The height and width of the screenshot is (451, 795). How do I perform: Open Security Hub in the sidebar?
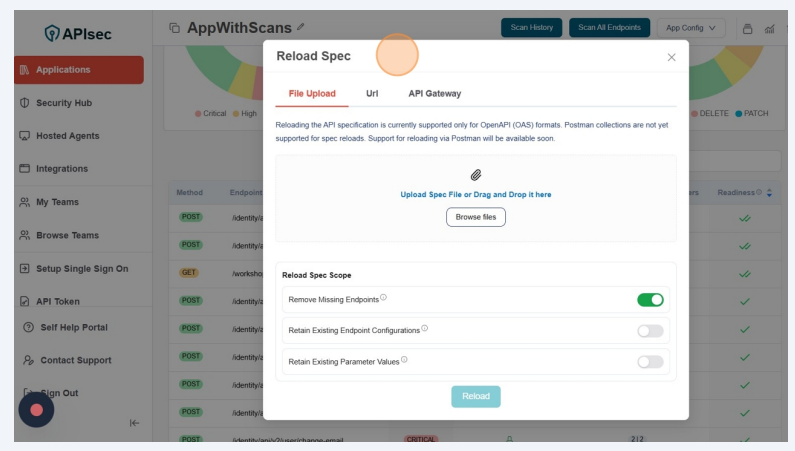point(63,103)
